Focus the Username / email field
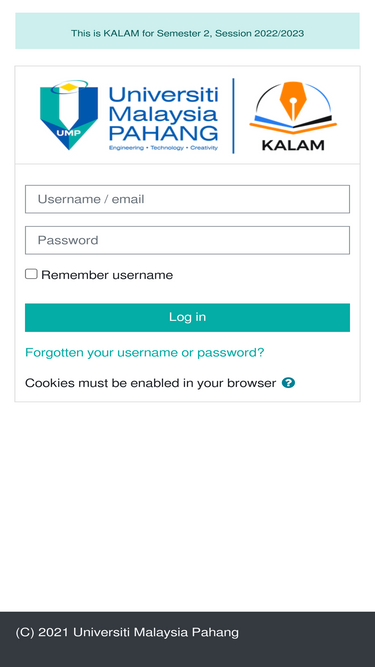 (x=188, y=199)
